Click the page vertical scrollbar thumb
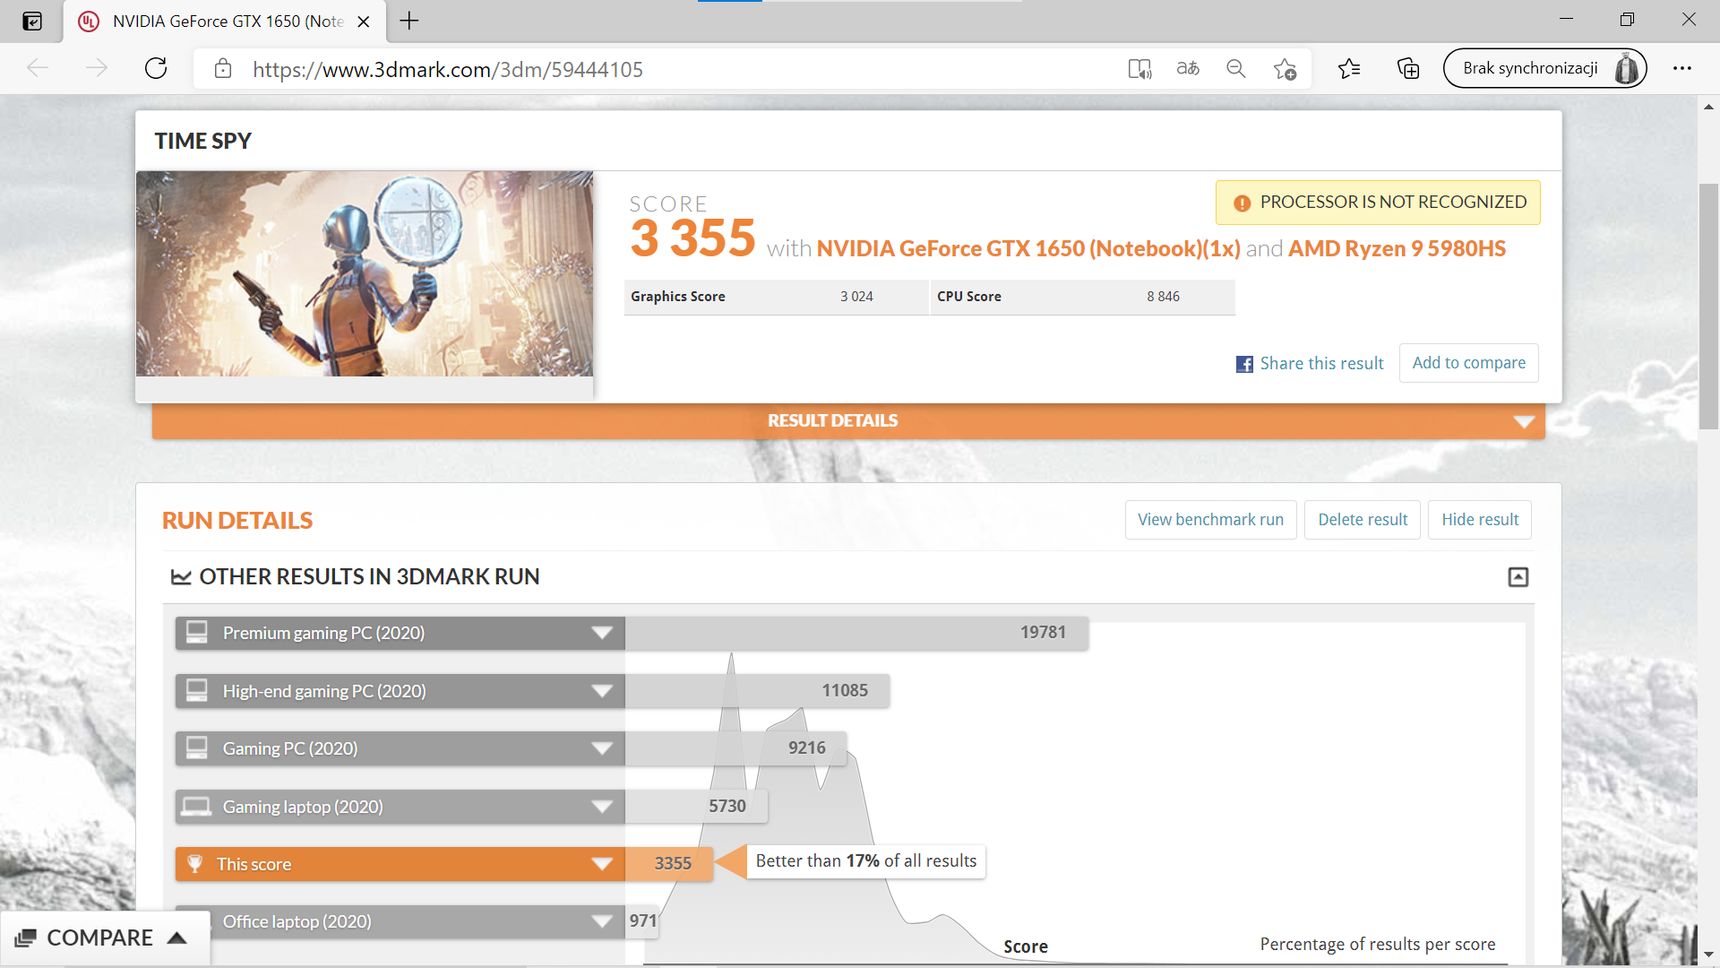This screenshot has width=1720, height=968. click(1709, 306)
